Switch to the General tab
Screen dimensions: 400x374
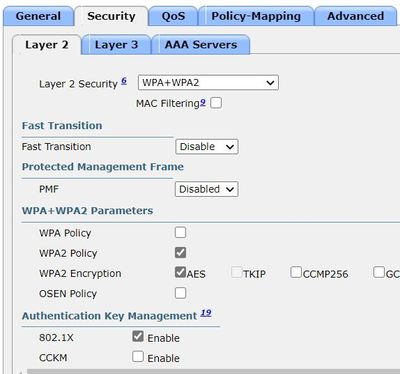click(38, 16)
